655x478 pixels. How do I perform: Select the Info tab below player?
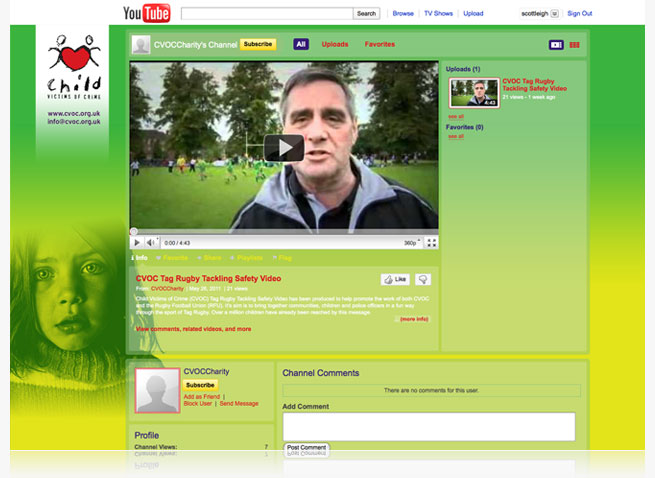(x=140, y=258)
